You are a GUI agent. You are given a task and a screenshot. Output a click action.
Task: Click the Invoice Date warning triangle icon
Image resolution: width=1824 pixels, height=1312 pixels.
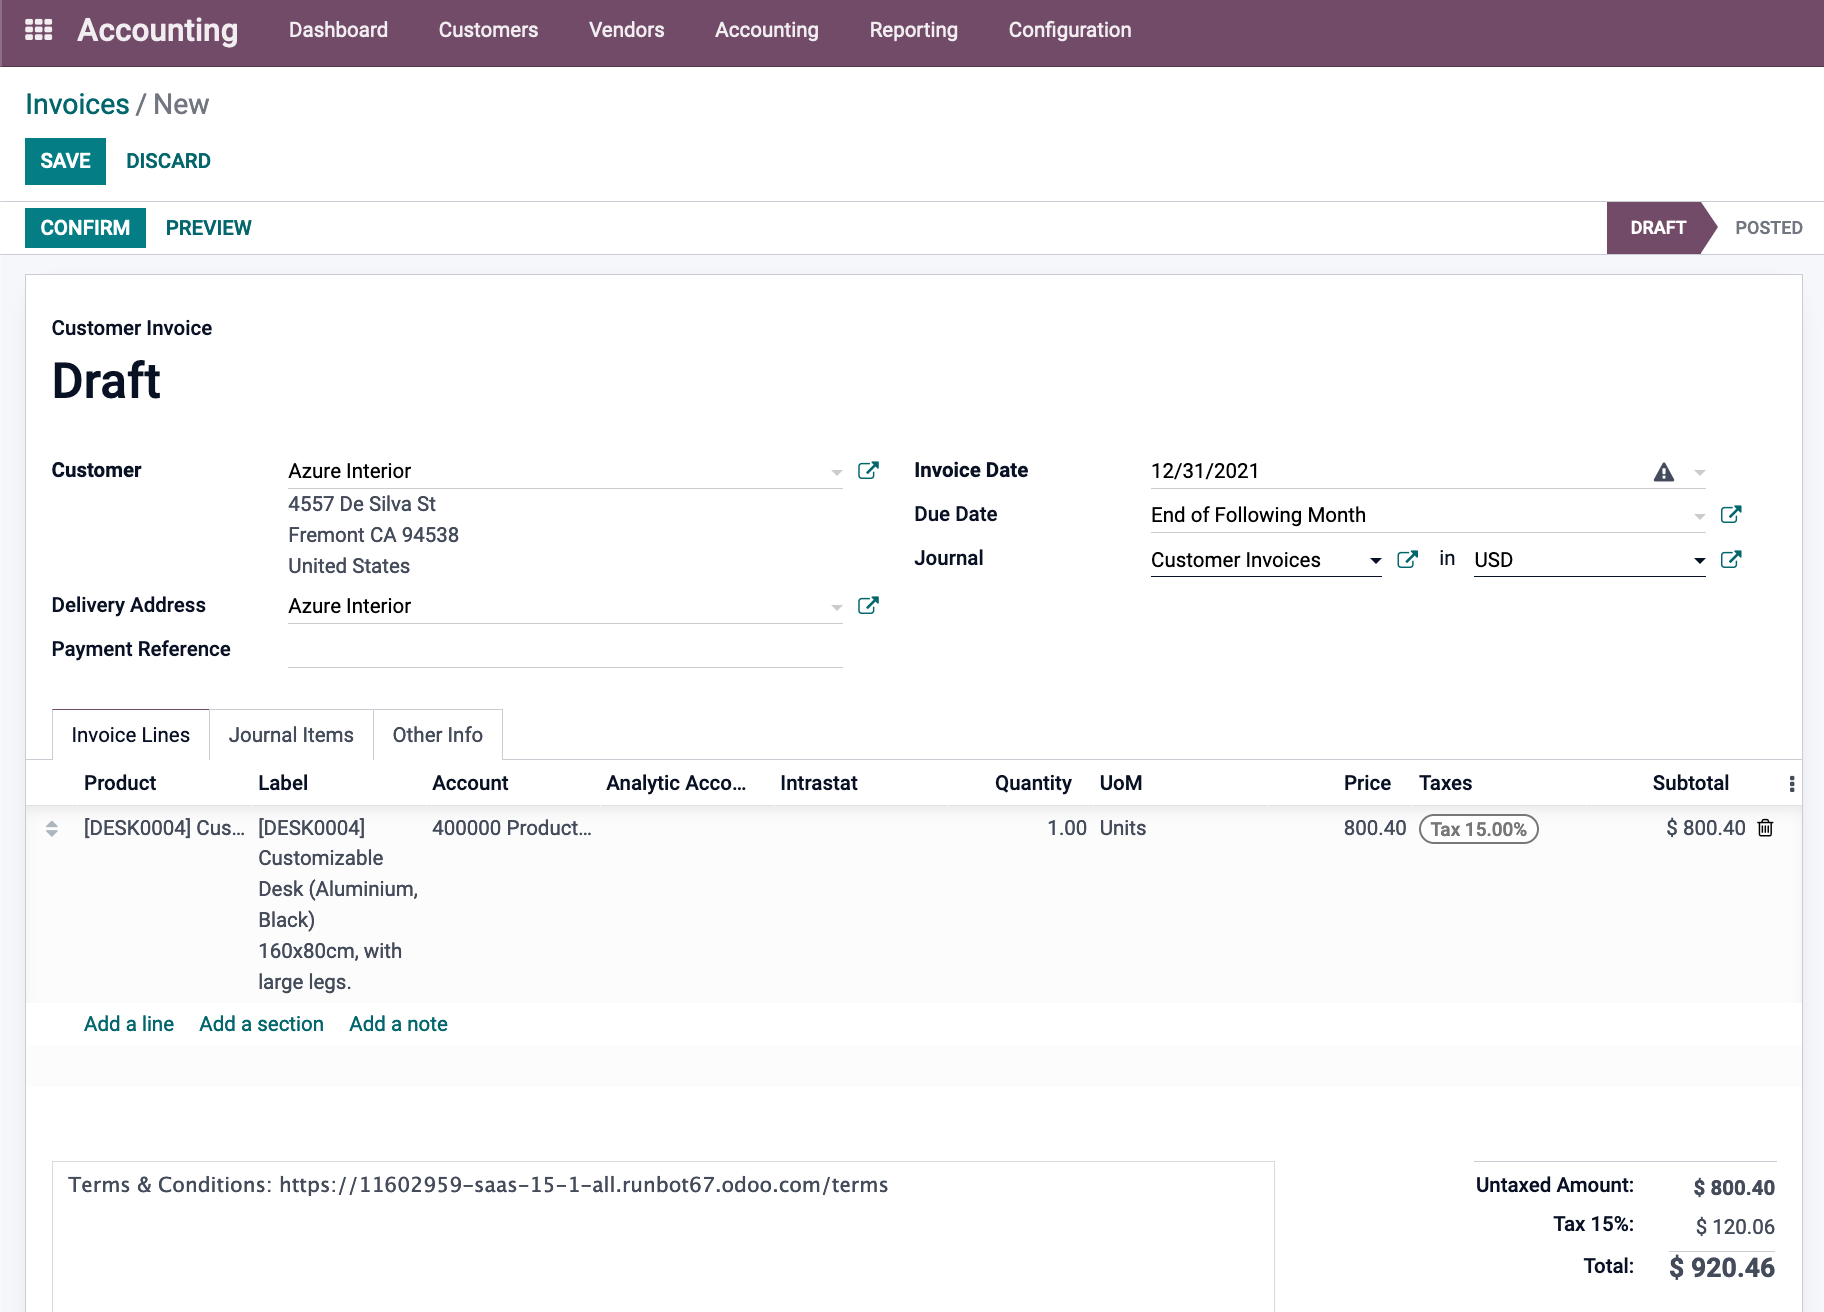(x=1663, y=472)
